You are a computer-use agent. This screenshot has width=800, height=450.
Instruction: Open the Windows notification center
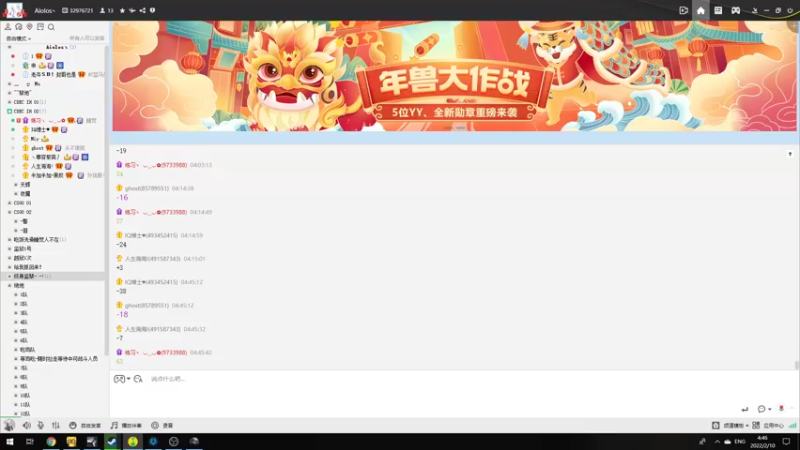pos(786,441)
